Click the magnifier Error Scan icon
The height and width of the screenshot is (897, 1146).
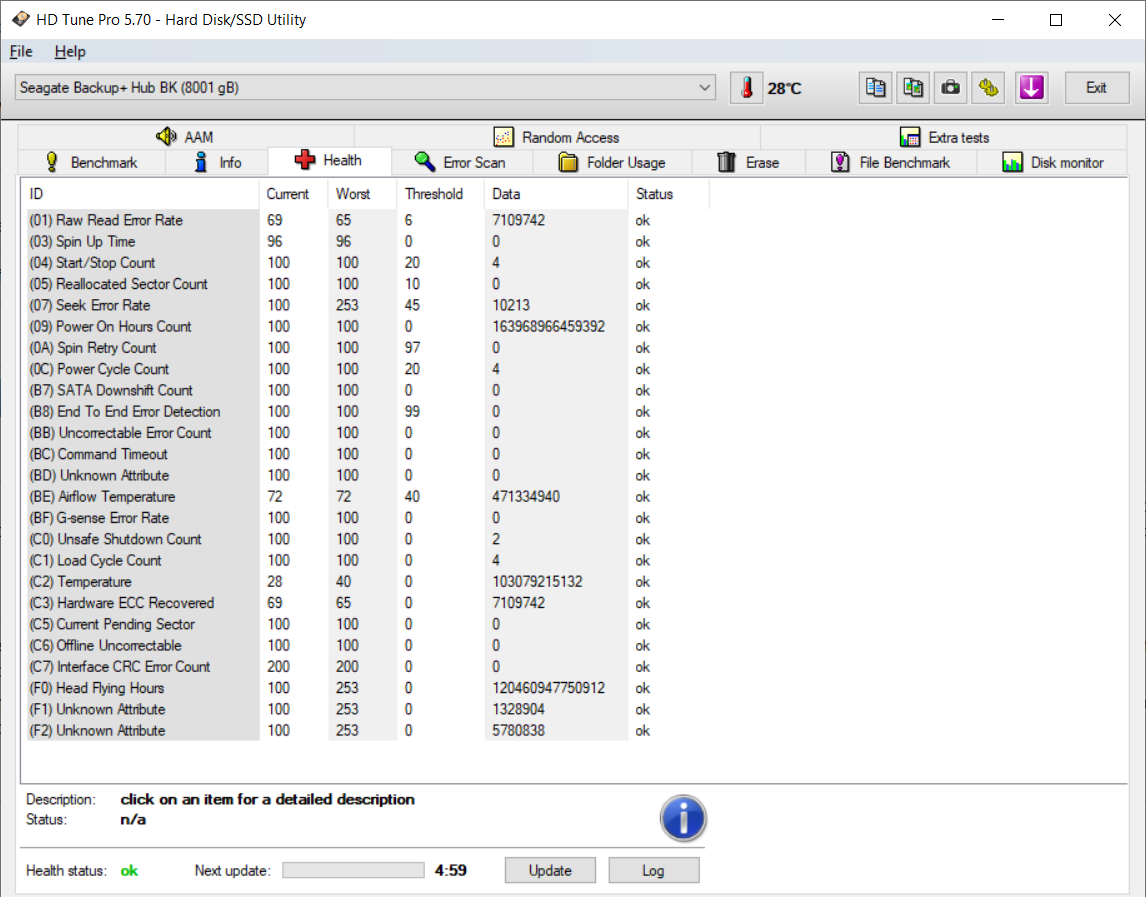(x=425, y=162)
